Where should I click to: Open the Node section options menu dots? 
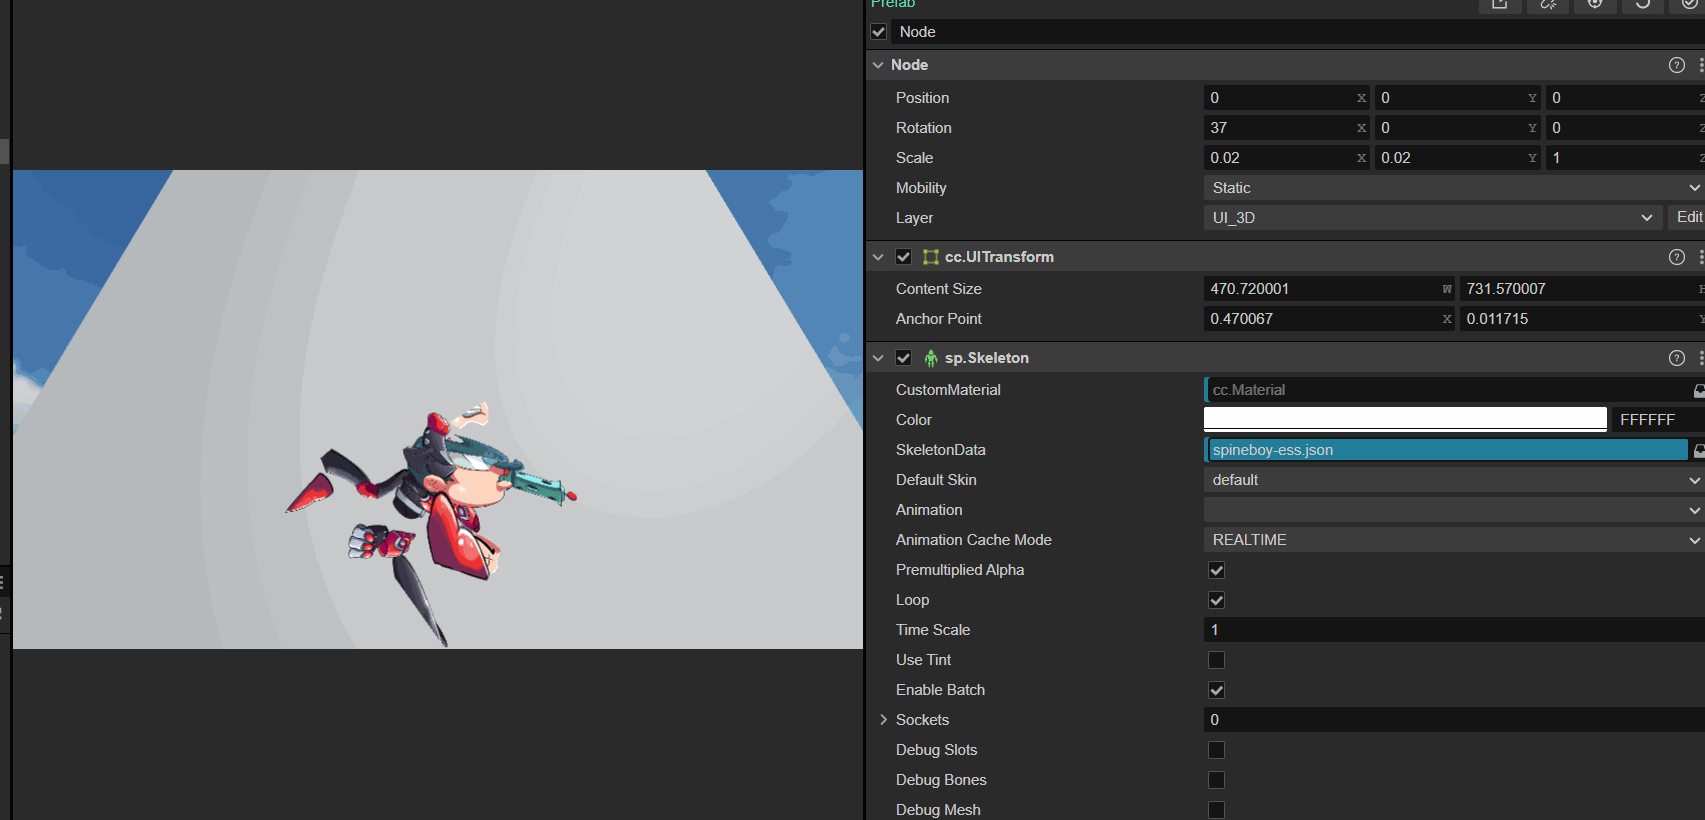tap(1700, 65)
